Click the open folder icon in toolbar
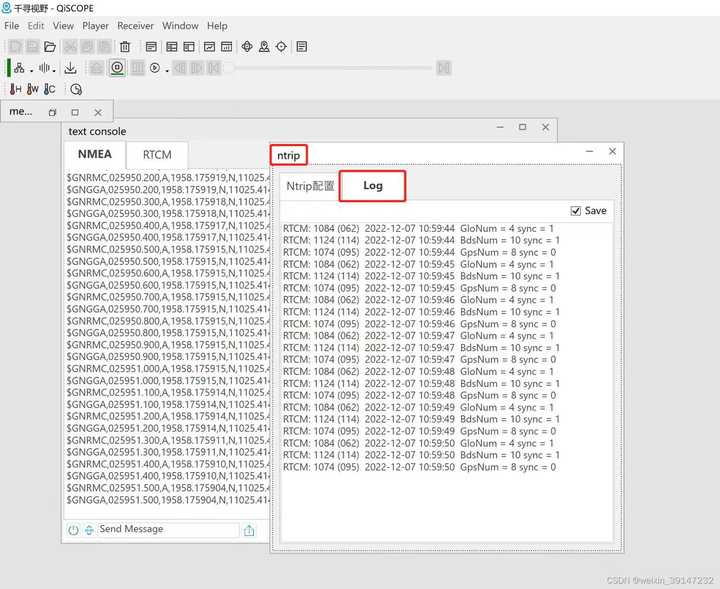This screenshot has height=589, width=720. coord(50,47)
